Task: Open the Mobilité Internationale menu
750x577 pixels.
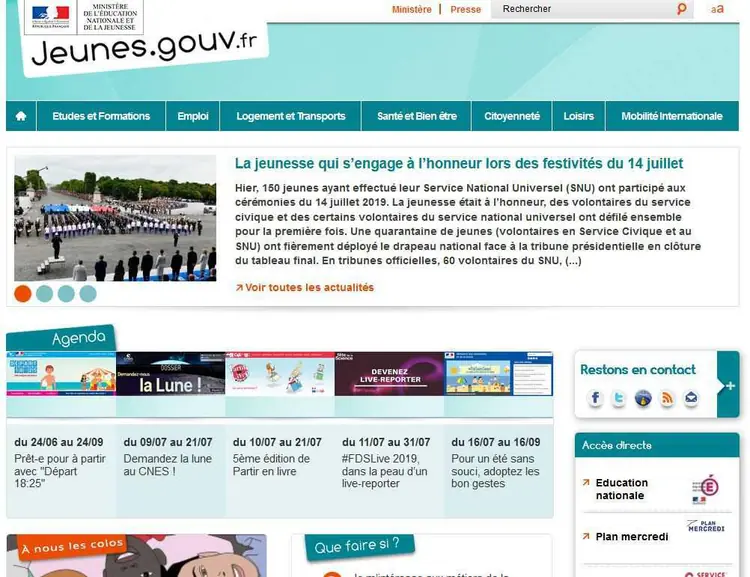Action: coord(671,116)
